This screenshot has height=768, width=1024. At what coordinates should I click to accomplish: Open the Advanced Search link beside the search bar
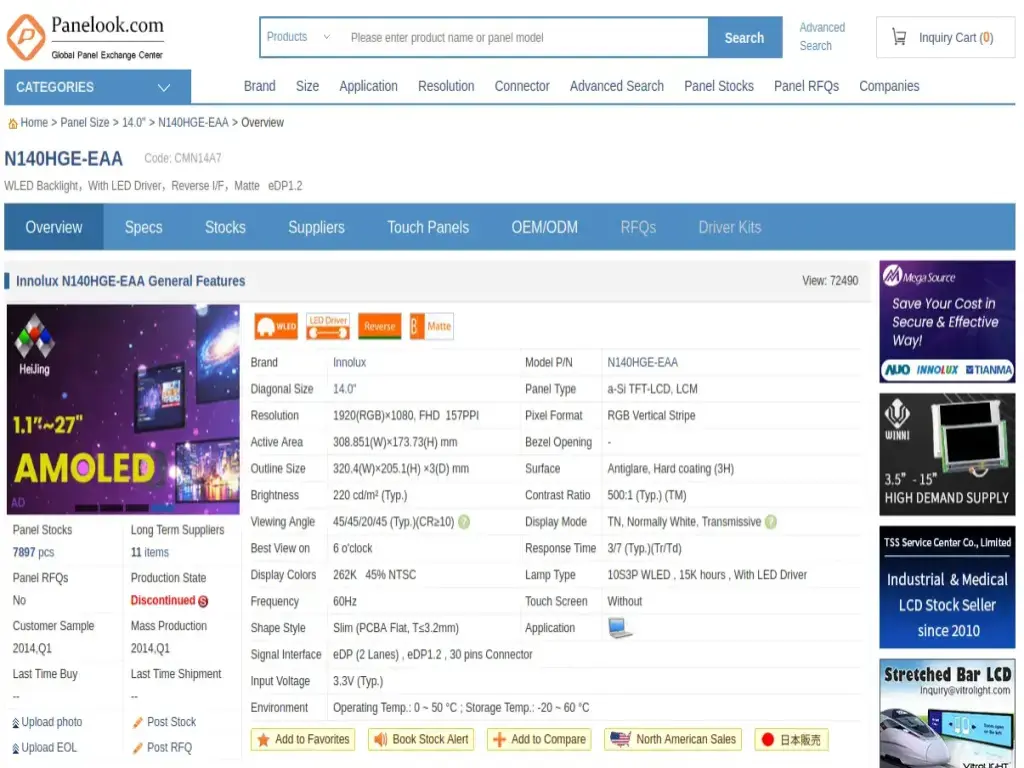tap(822, 37)
